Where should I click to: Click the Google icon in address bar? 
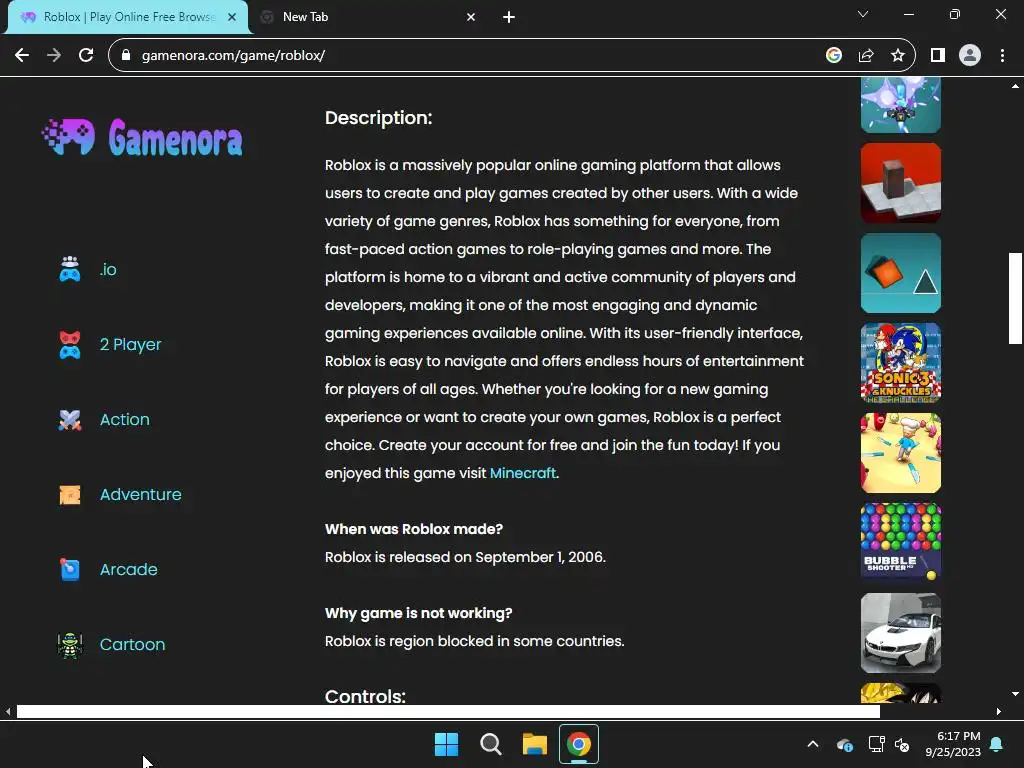(x=833, y=56)
